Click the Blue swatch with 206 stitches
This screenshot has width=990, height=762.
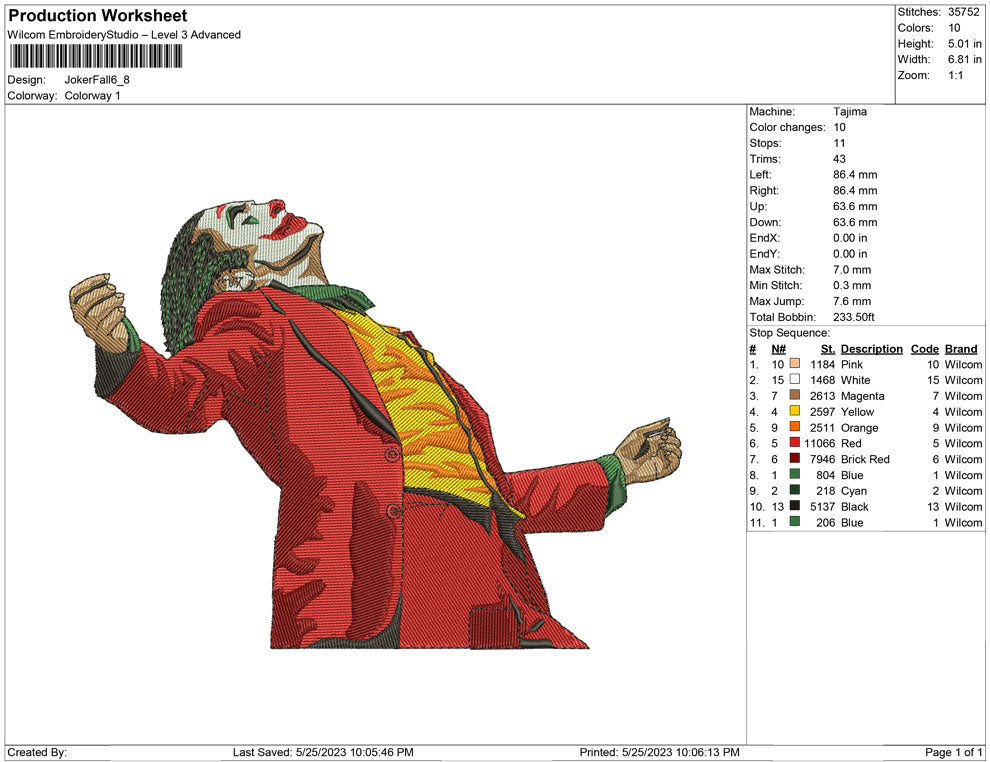click(x=795, y=521)
